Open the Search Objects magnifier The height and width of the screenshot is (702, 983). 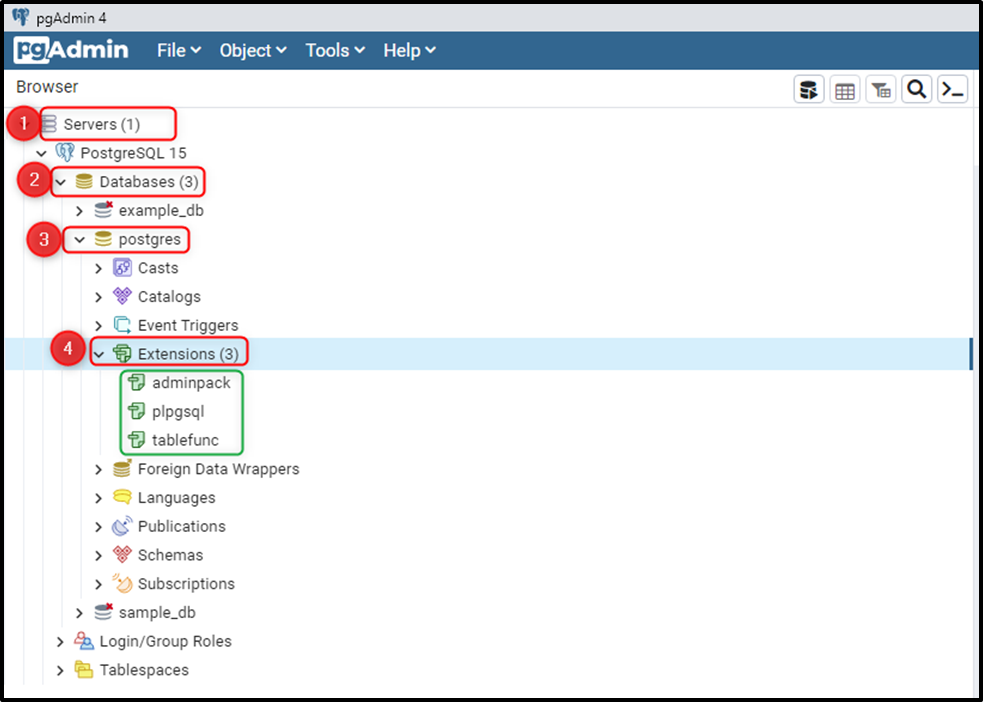[x=917, y=89]
